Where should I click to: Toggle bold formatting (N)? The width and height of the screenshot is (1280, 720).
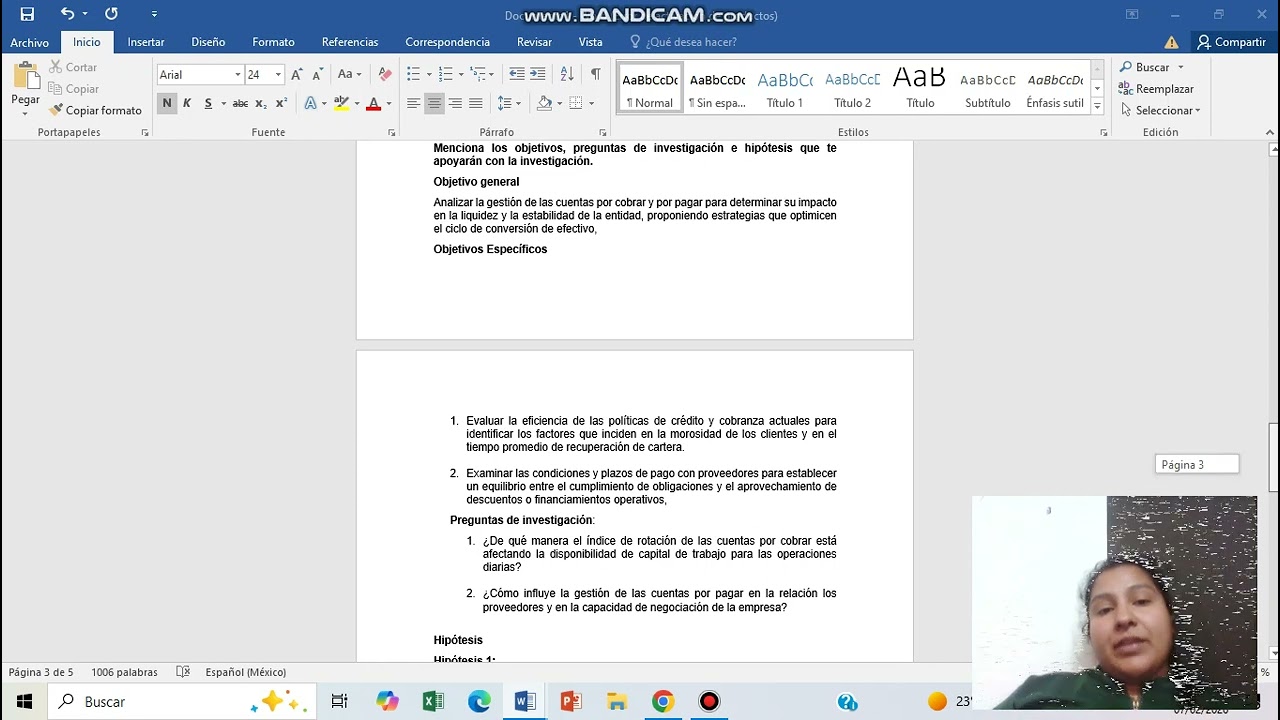[167, 103]
